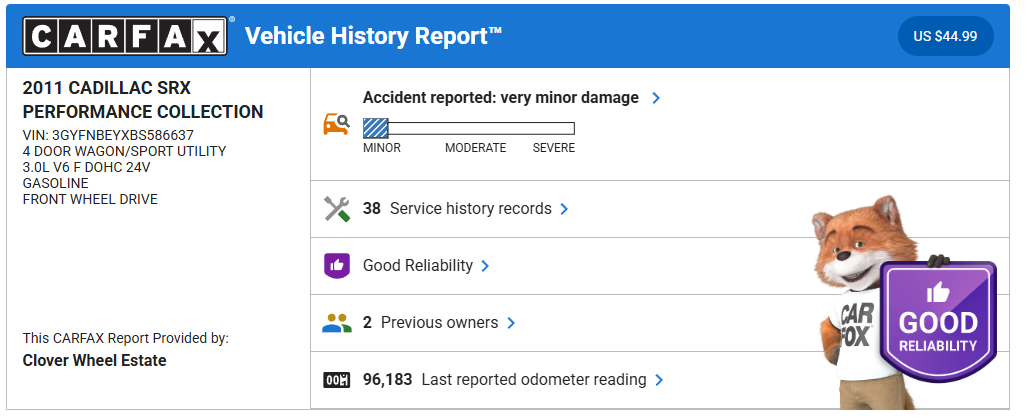Click the US $44.99 price button
The width and height of the screenshot is (1027, 418).
(945, 37)
